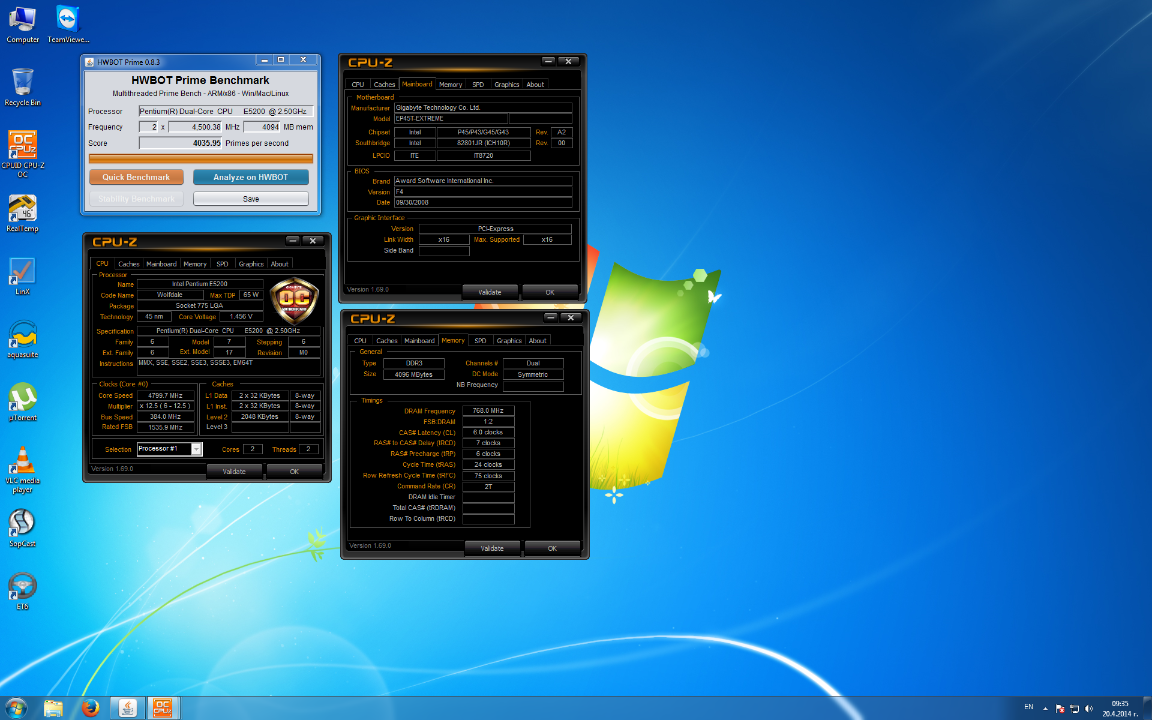Image resolution: width=1152 pixels, height=720 pixels.
Task: Open Caches tab in CPU-Z processor window
Action: coord(129,264)
